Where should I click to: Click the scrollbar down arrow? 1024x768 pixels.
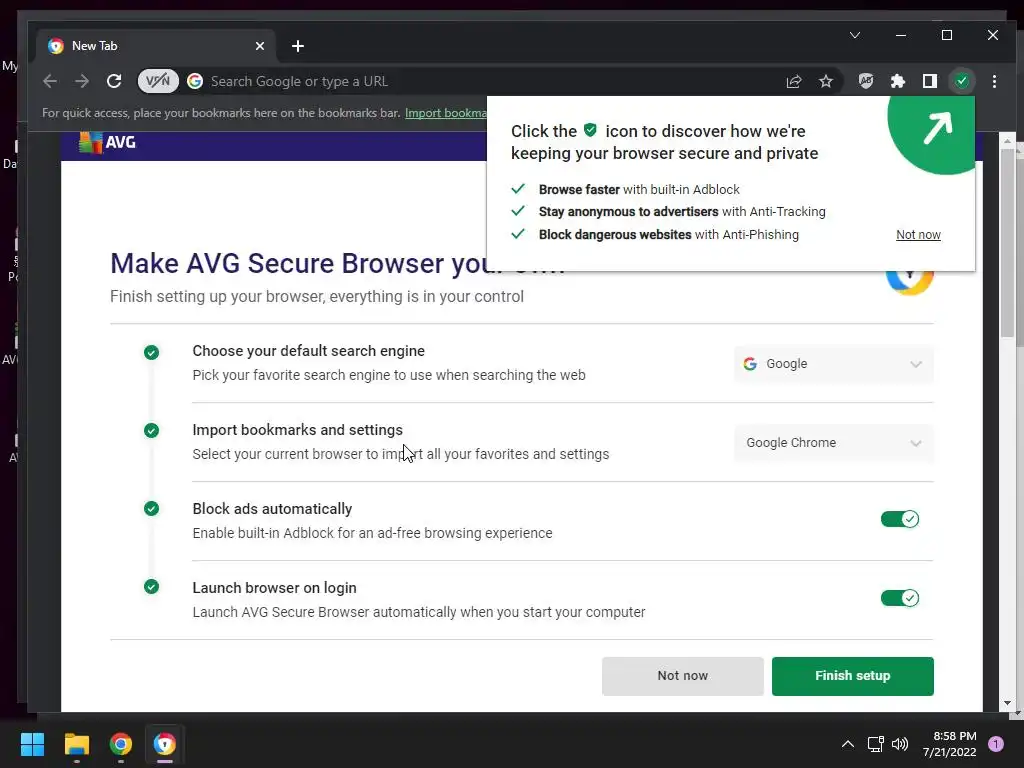click(x=1007, y=703)
